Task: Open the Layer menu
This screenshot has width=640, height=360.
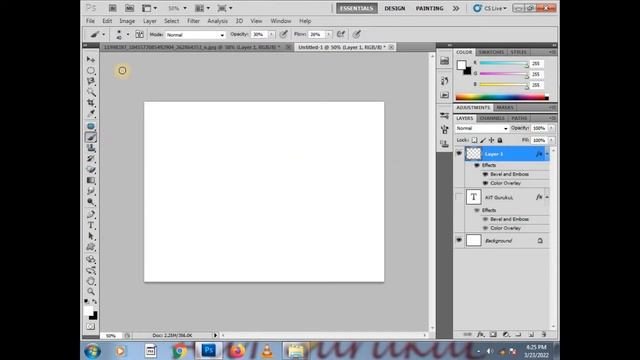Action: [x=149, y=21]
